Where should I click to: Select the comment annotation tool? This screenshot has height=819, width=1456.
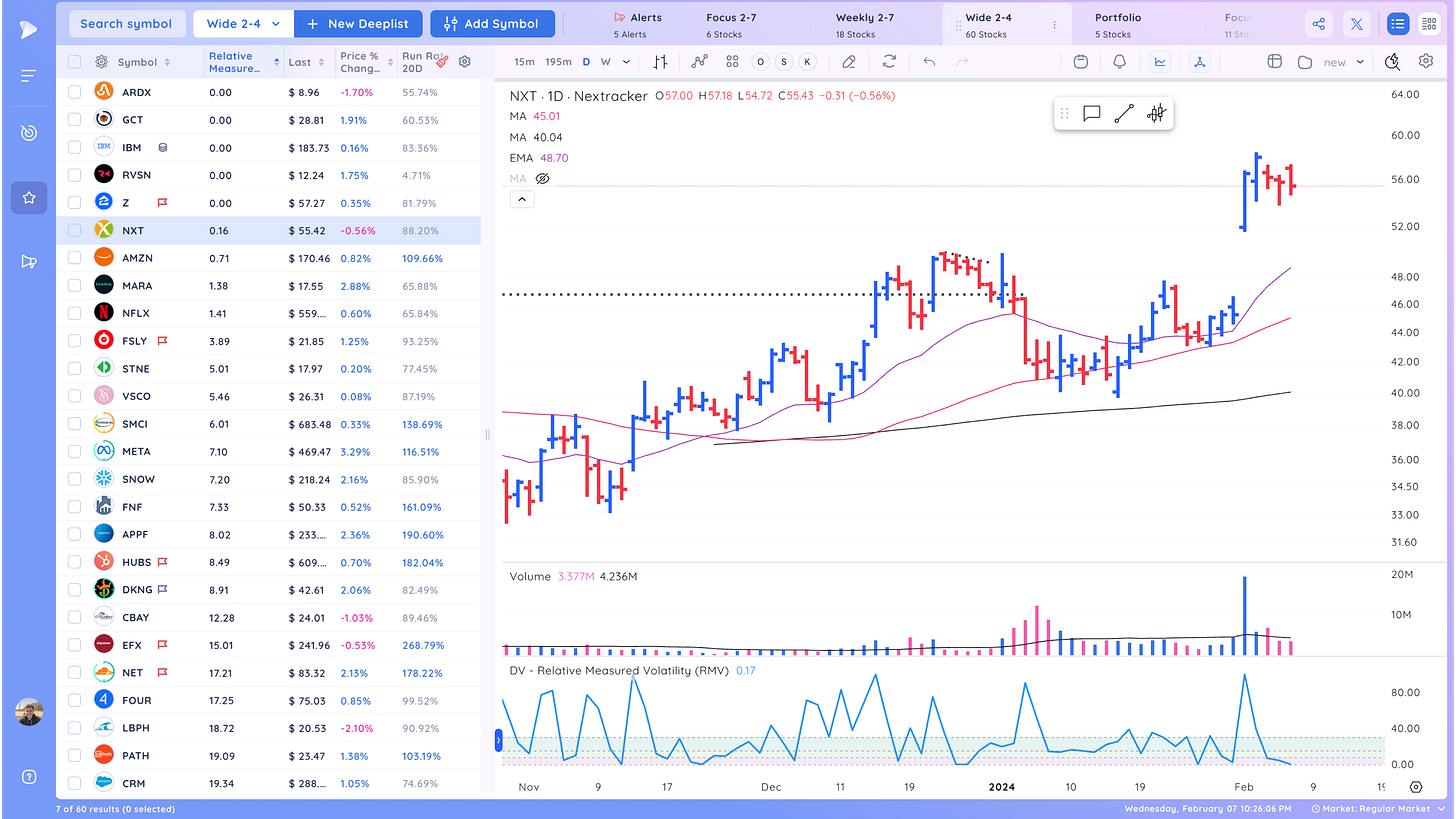(1092, 114)
